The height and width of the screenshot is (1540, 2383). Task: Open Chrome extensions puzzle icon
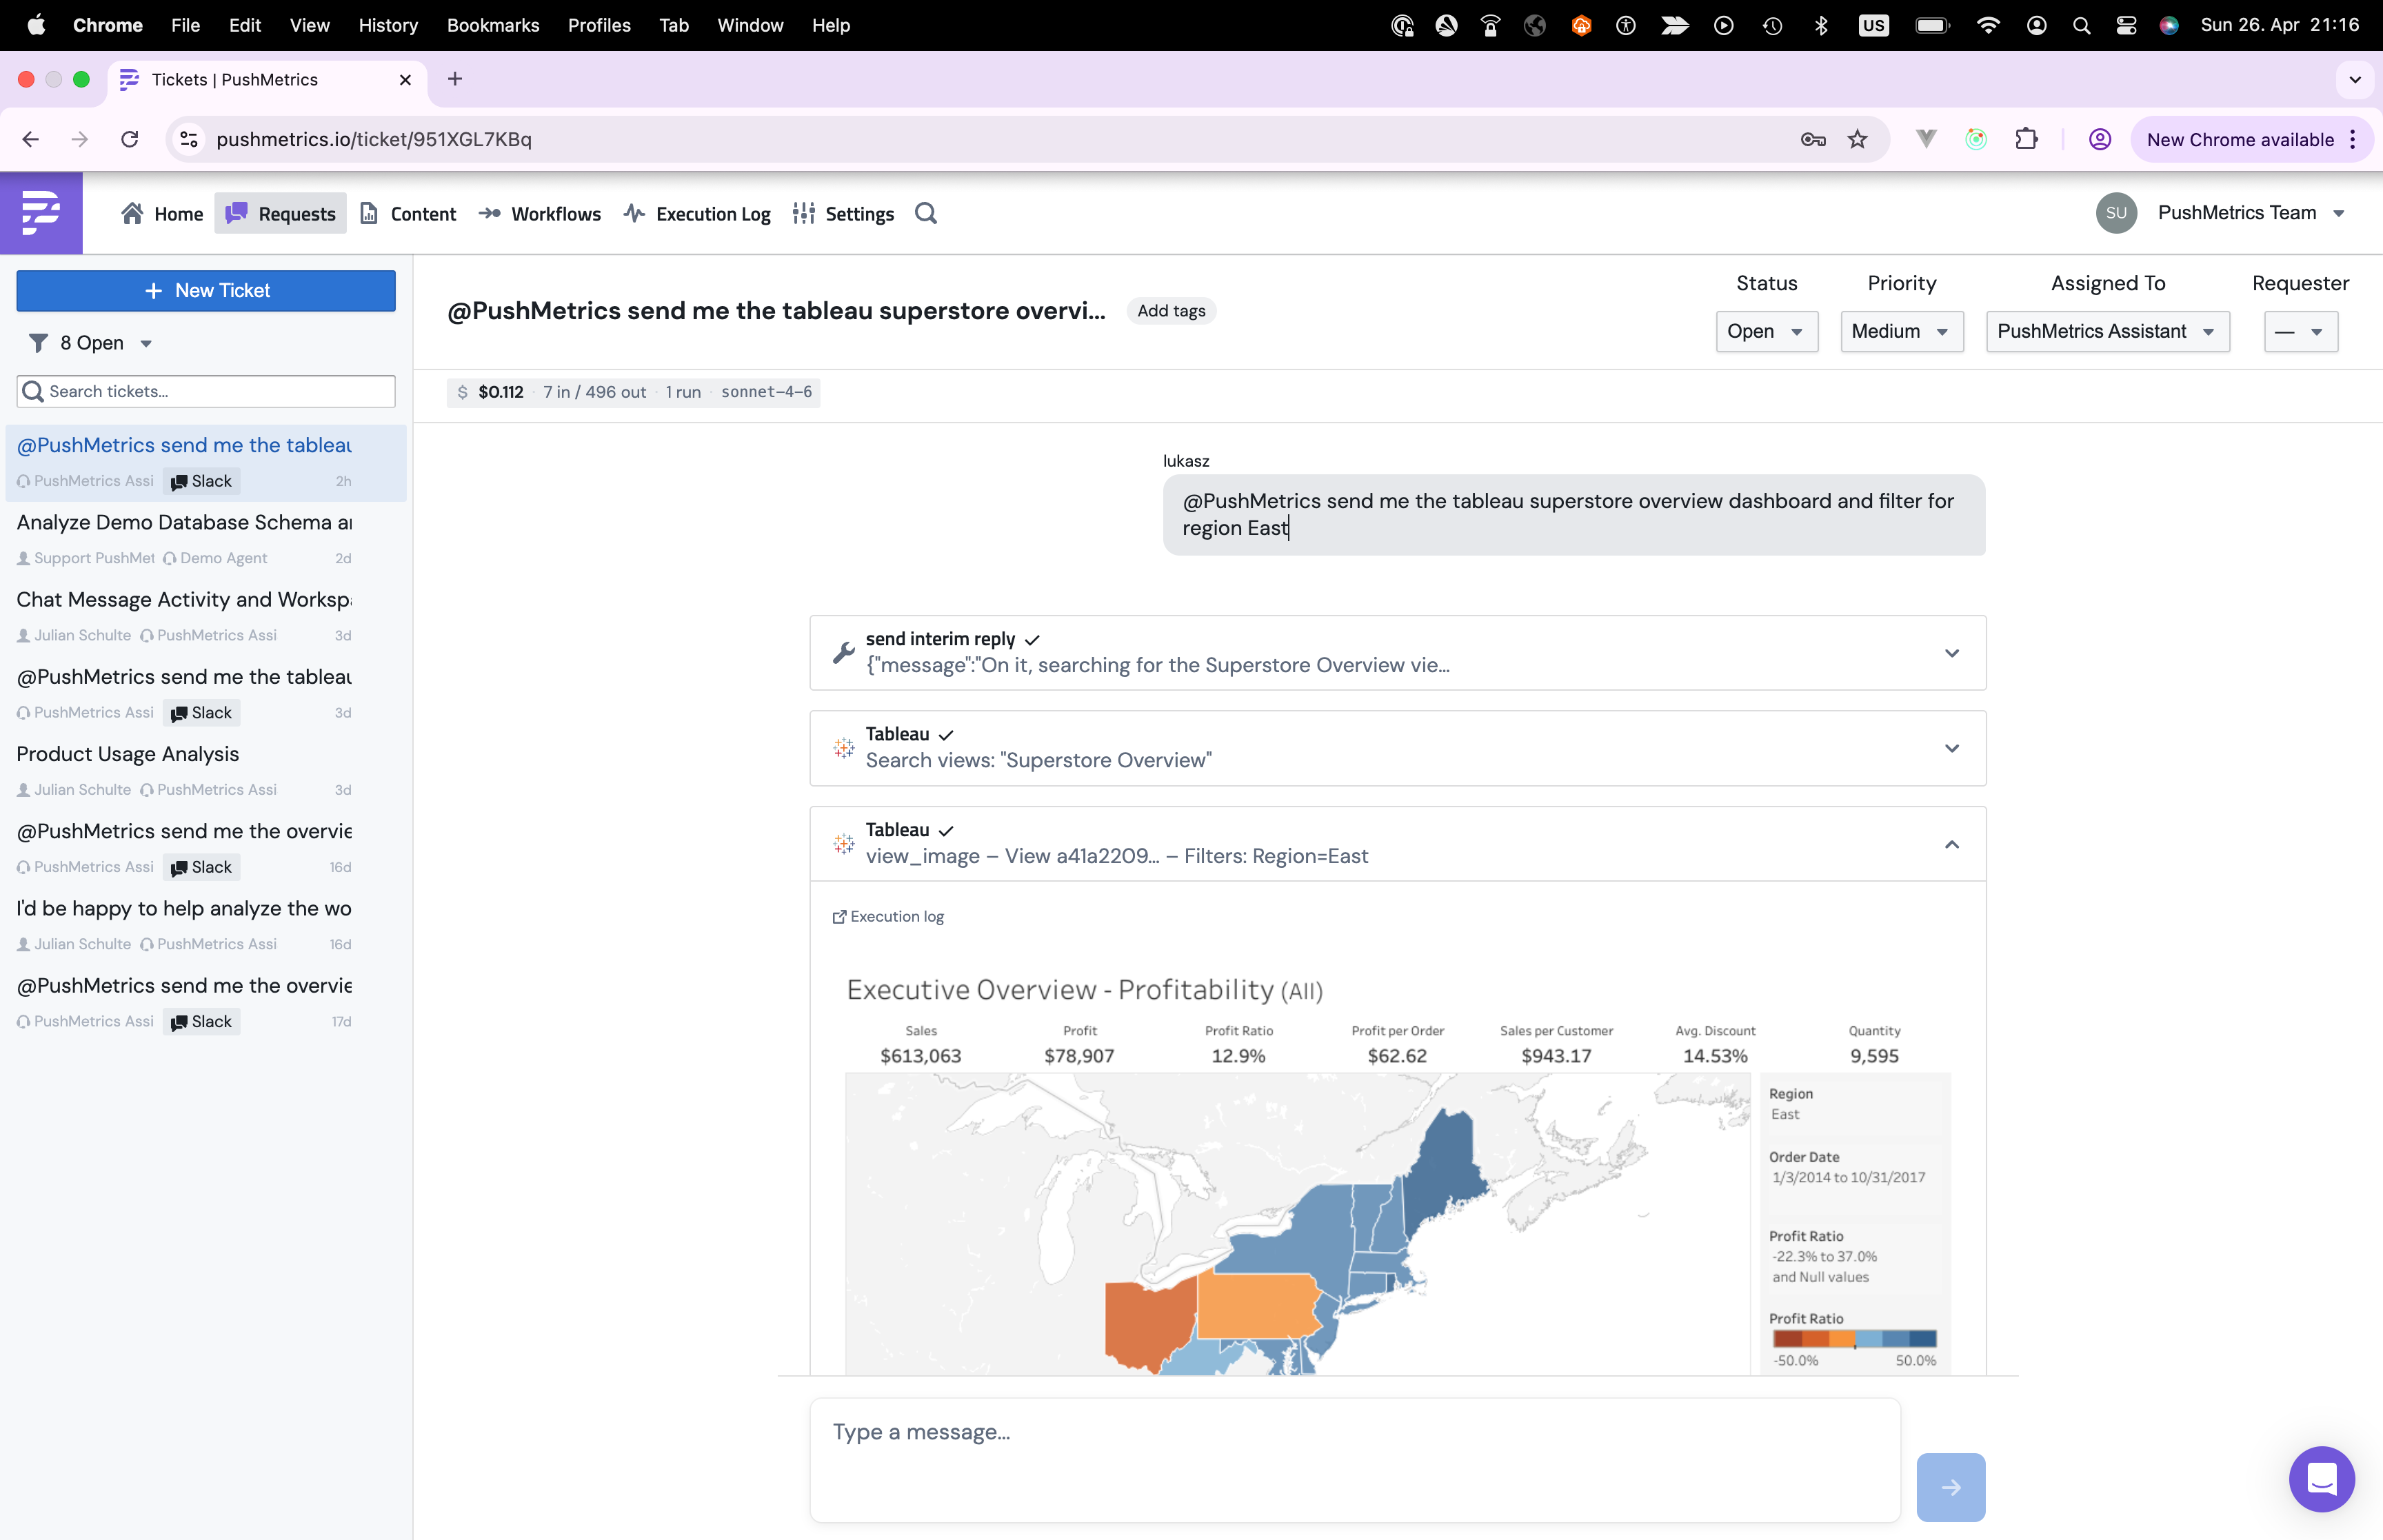tap(2026, 139)
